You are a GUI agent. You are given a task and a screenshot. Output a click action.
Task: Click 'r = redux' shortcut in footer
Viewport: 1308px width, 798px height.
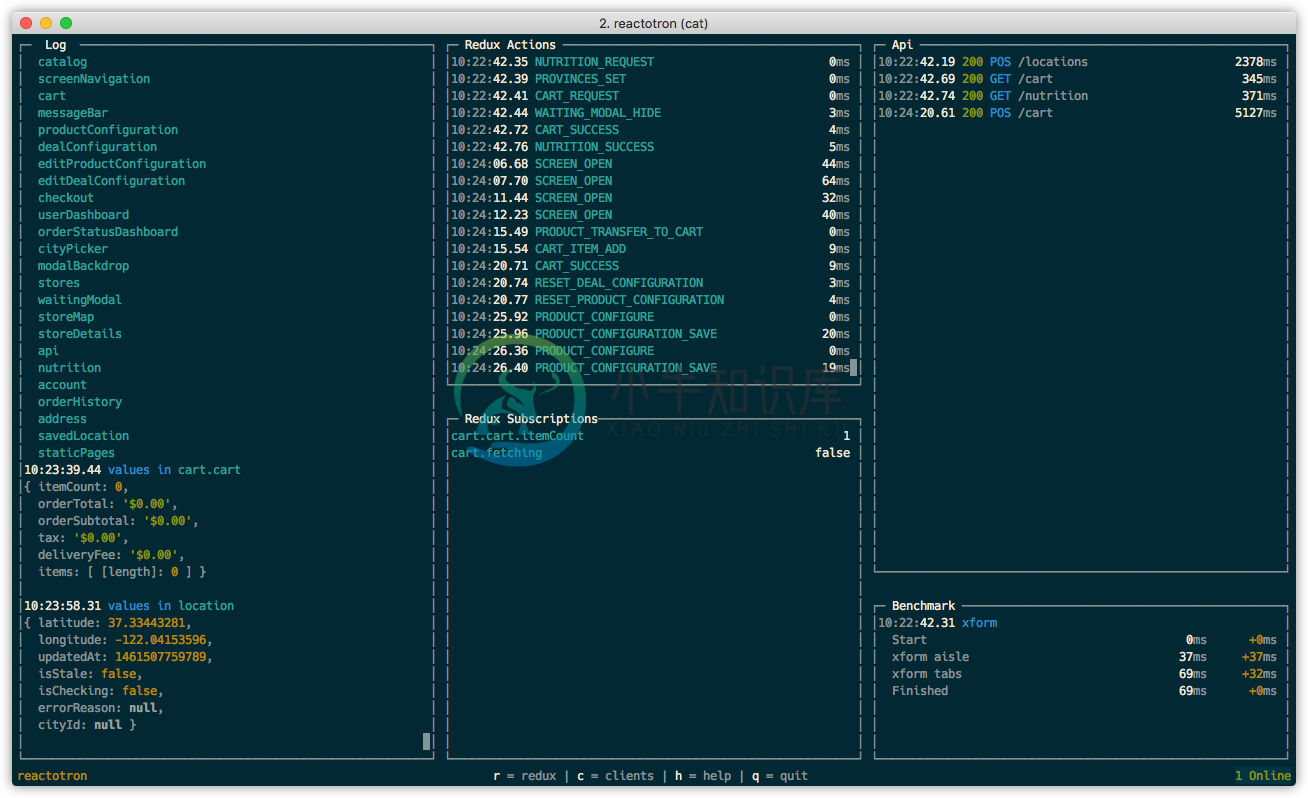tap(524, 776)
